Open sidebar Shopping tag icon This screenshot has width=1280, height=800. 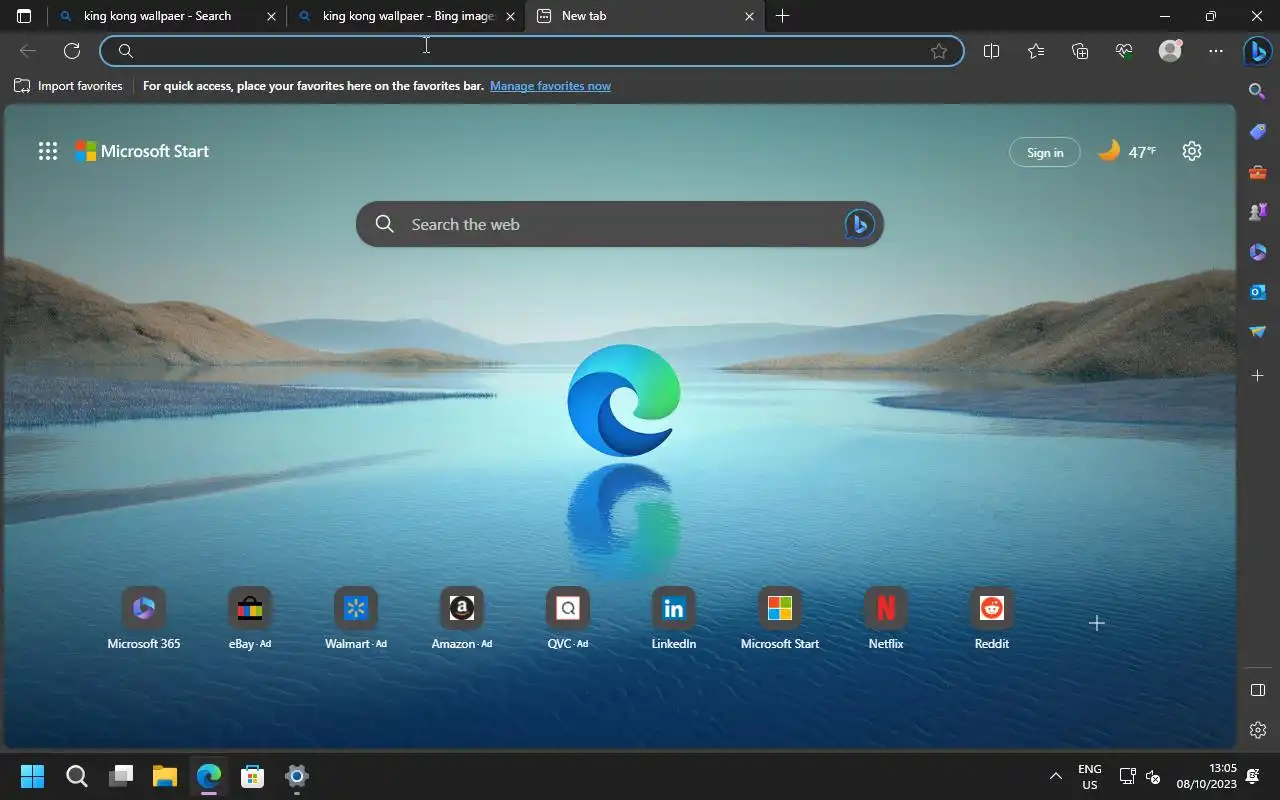[x=1258, y=131]
